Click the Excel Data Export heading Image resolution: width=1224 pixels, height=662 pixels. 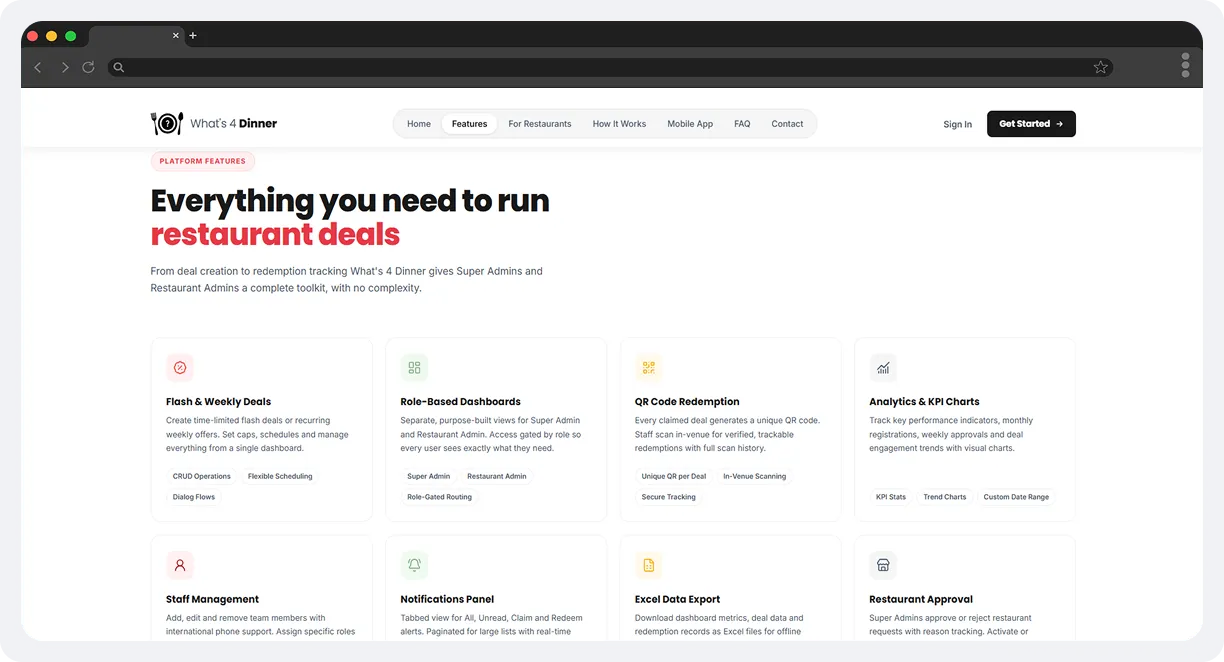pyautogui.click(x=677, y=599)
